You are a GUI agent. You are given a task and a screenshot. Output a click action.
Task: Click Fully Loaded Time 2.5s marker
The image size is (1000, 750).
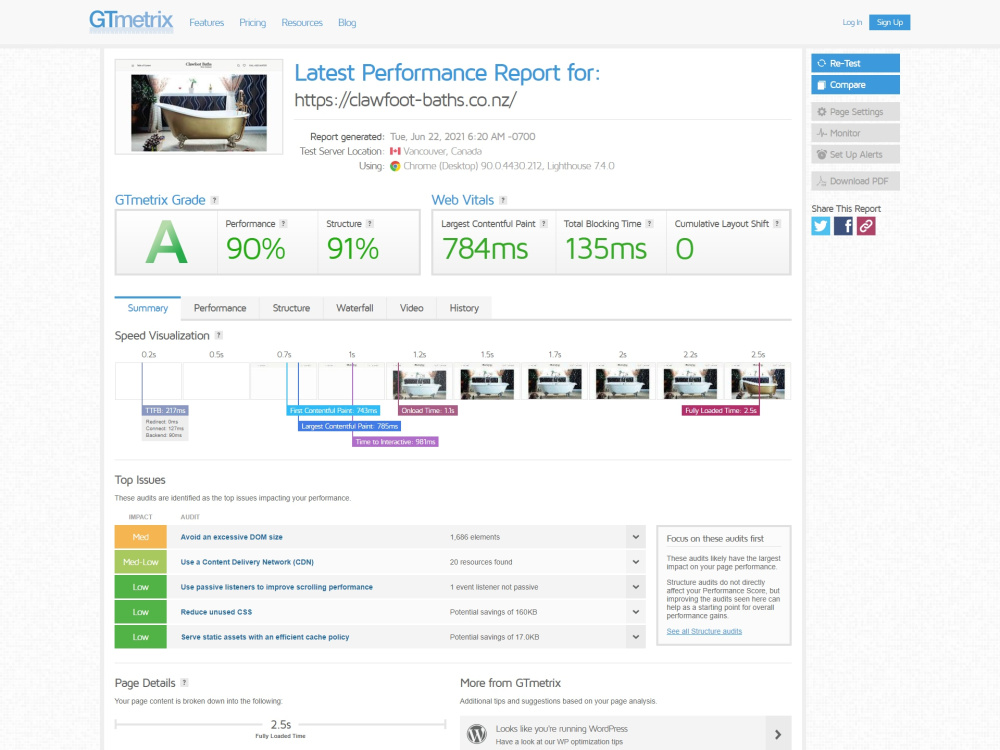coord(721,410)
